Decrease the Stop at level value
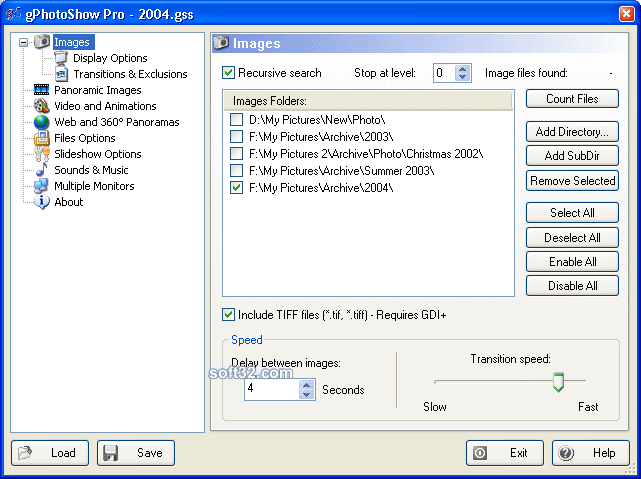Viewport: 641px width, 479px height. [x=462, y=77]
